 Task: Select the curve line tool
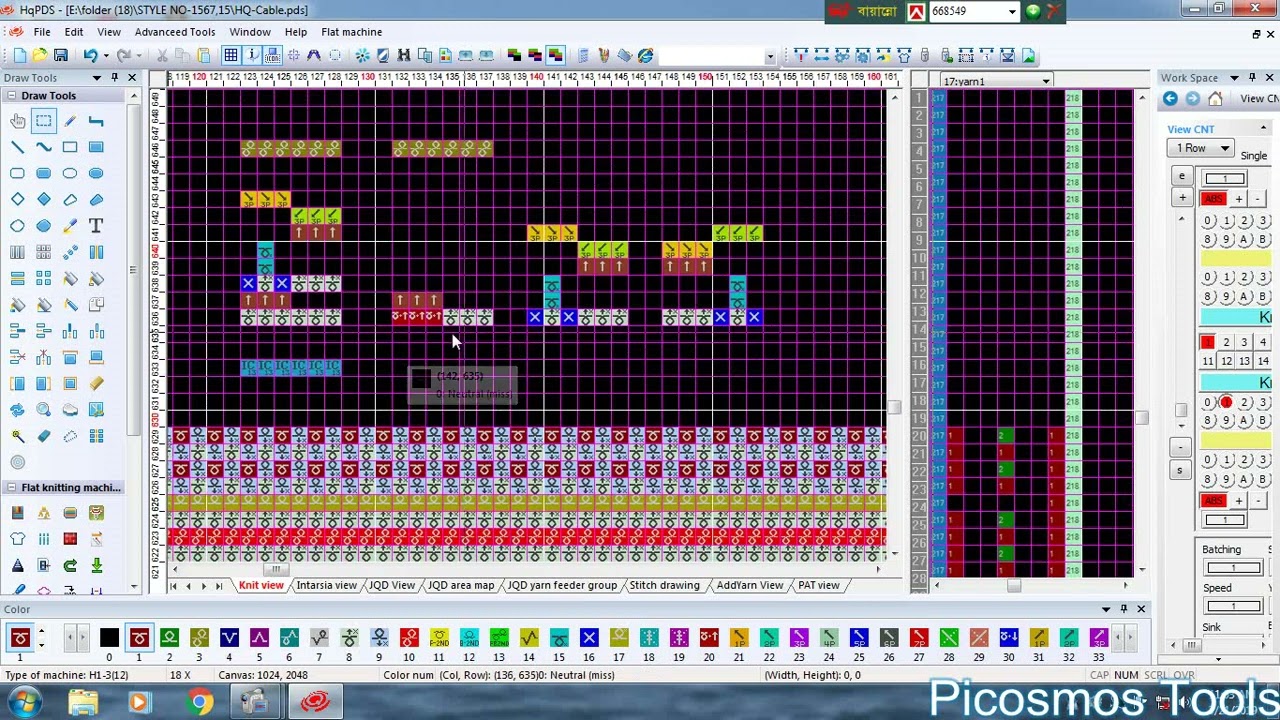pyautogui.click(x=44, y=147)
